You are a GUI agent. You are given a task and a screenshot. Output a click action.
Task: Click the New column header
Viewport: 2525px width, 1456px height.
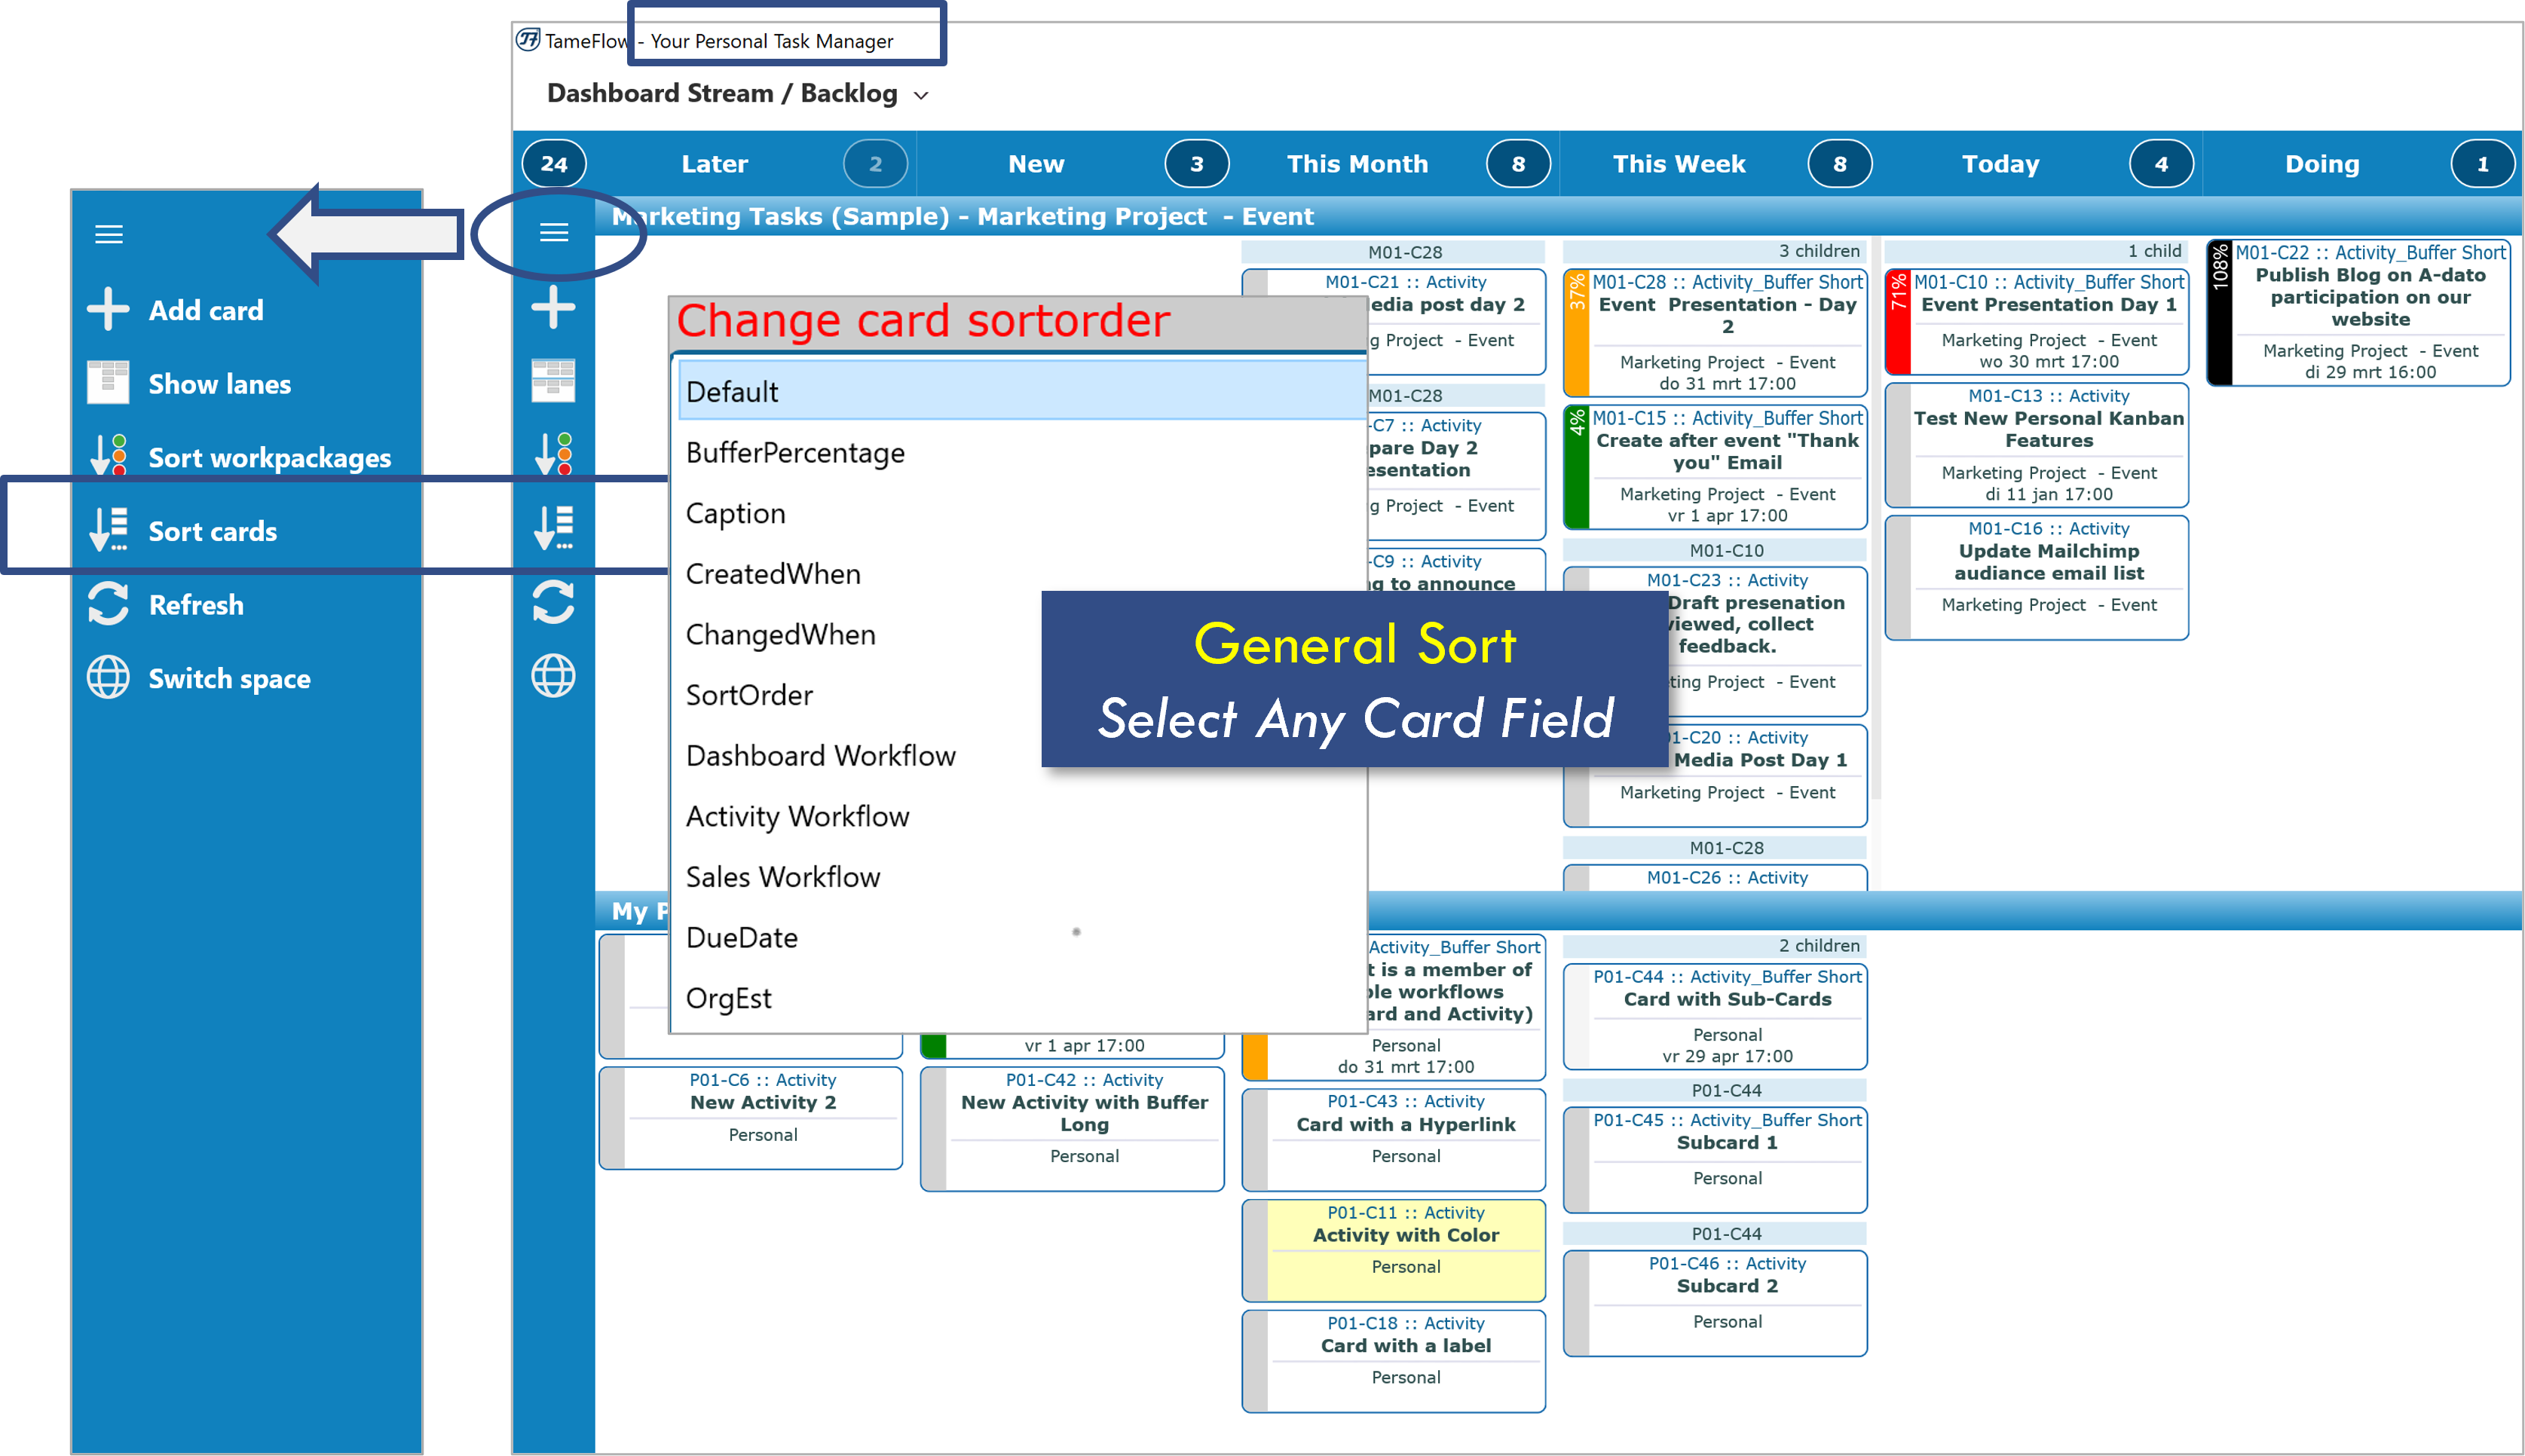1036,164
